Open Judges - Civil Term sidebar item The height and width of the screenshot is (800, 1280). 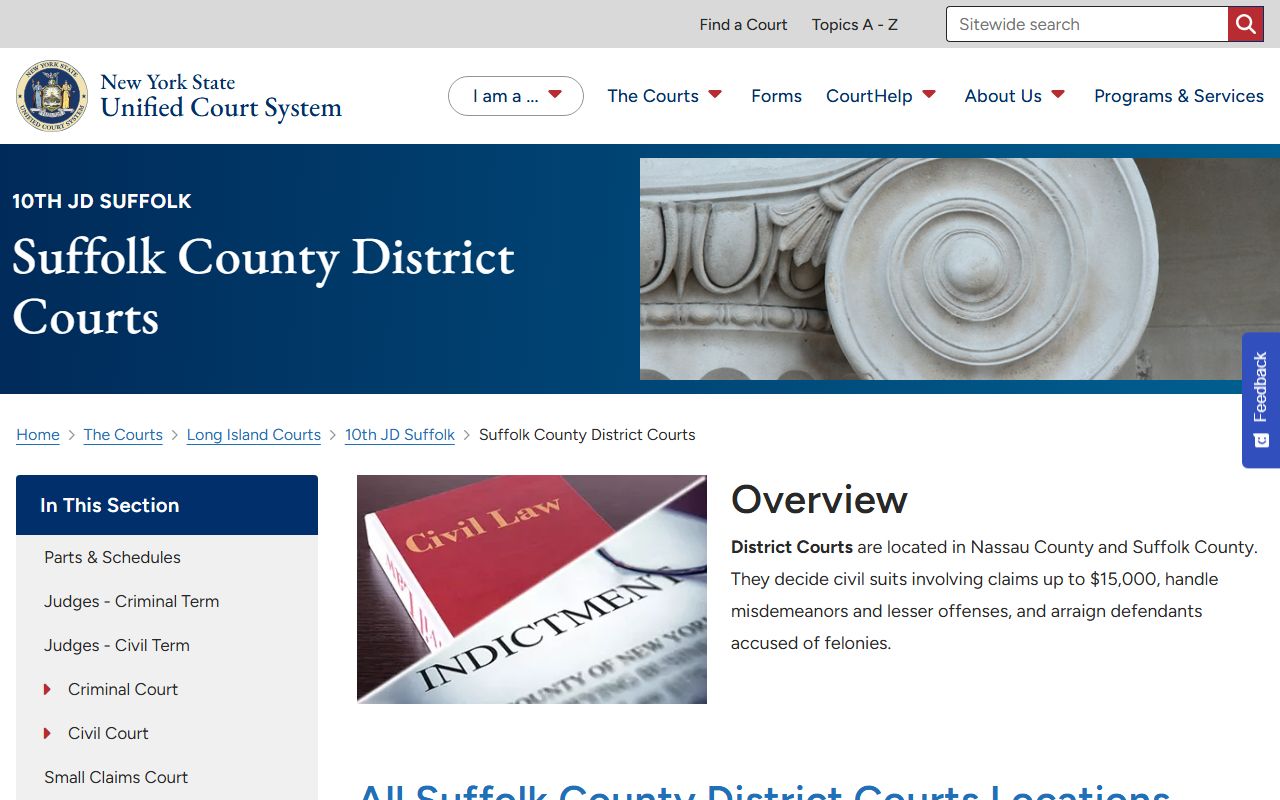(x=117, y=645)
